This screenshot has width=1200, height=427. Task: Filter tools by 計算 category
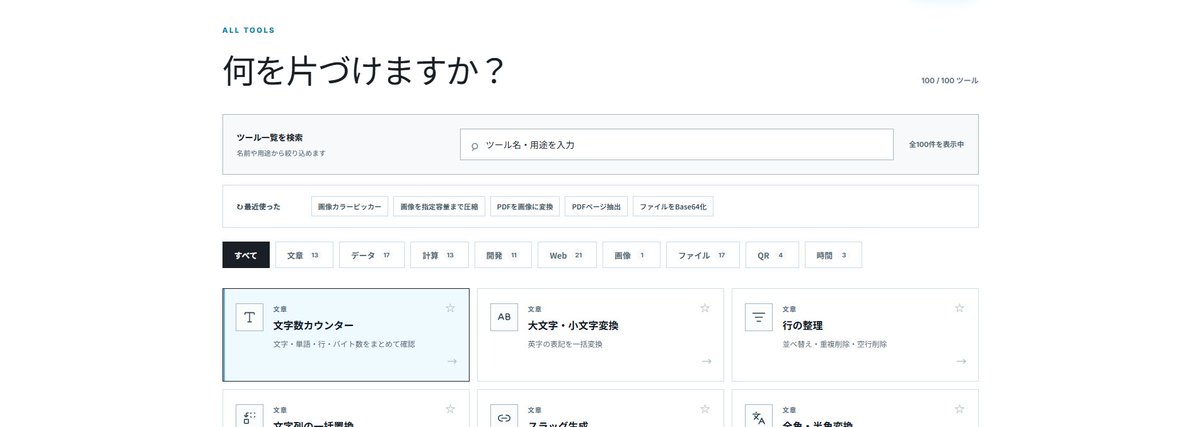[439, 255]
